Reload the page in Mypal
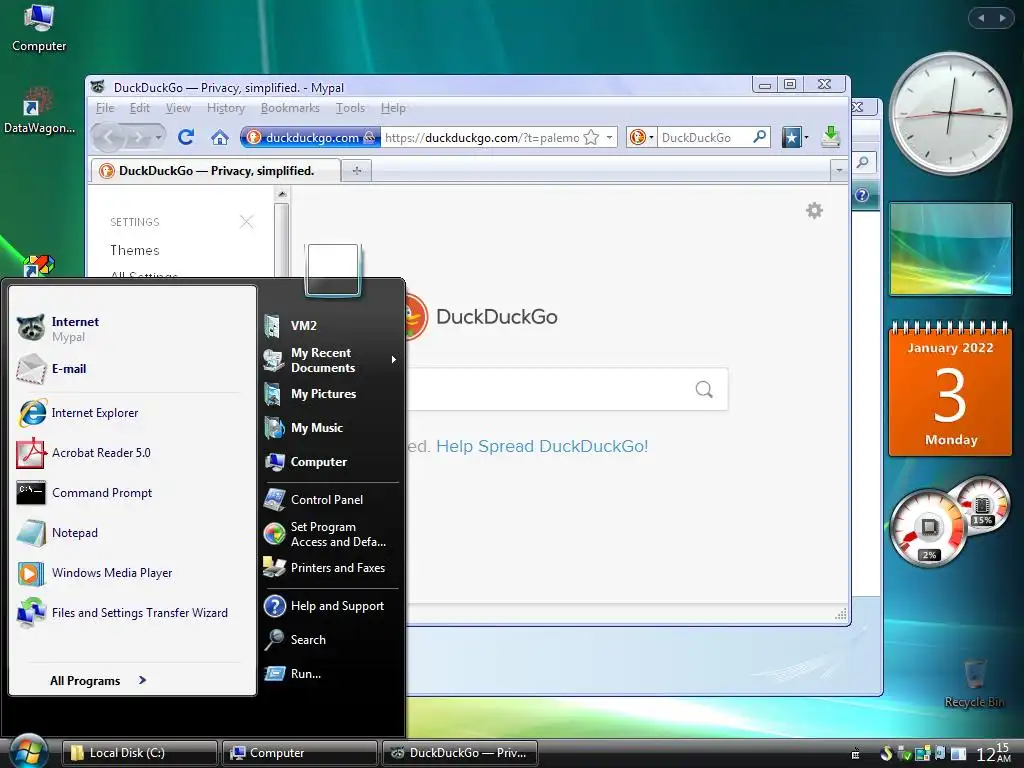This screenshot has height=768, width=1024. point(186,137)
